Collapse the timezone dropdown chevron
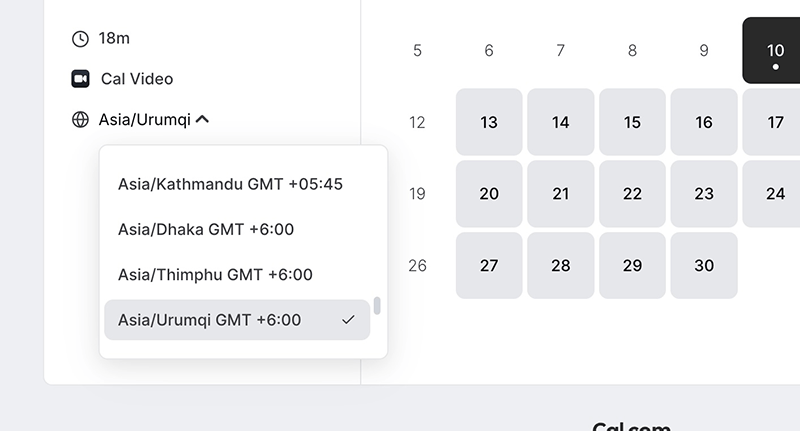Screen dimensions: 800x431 coord(202,120)
